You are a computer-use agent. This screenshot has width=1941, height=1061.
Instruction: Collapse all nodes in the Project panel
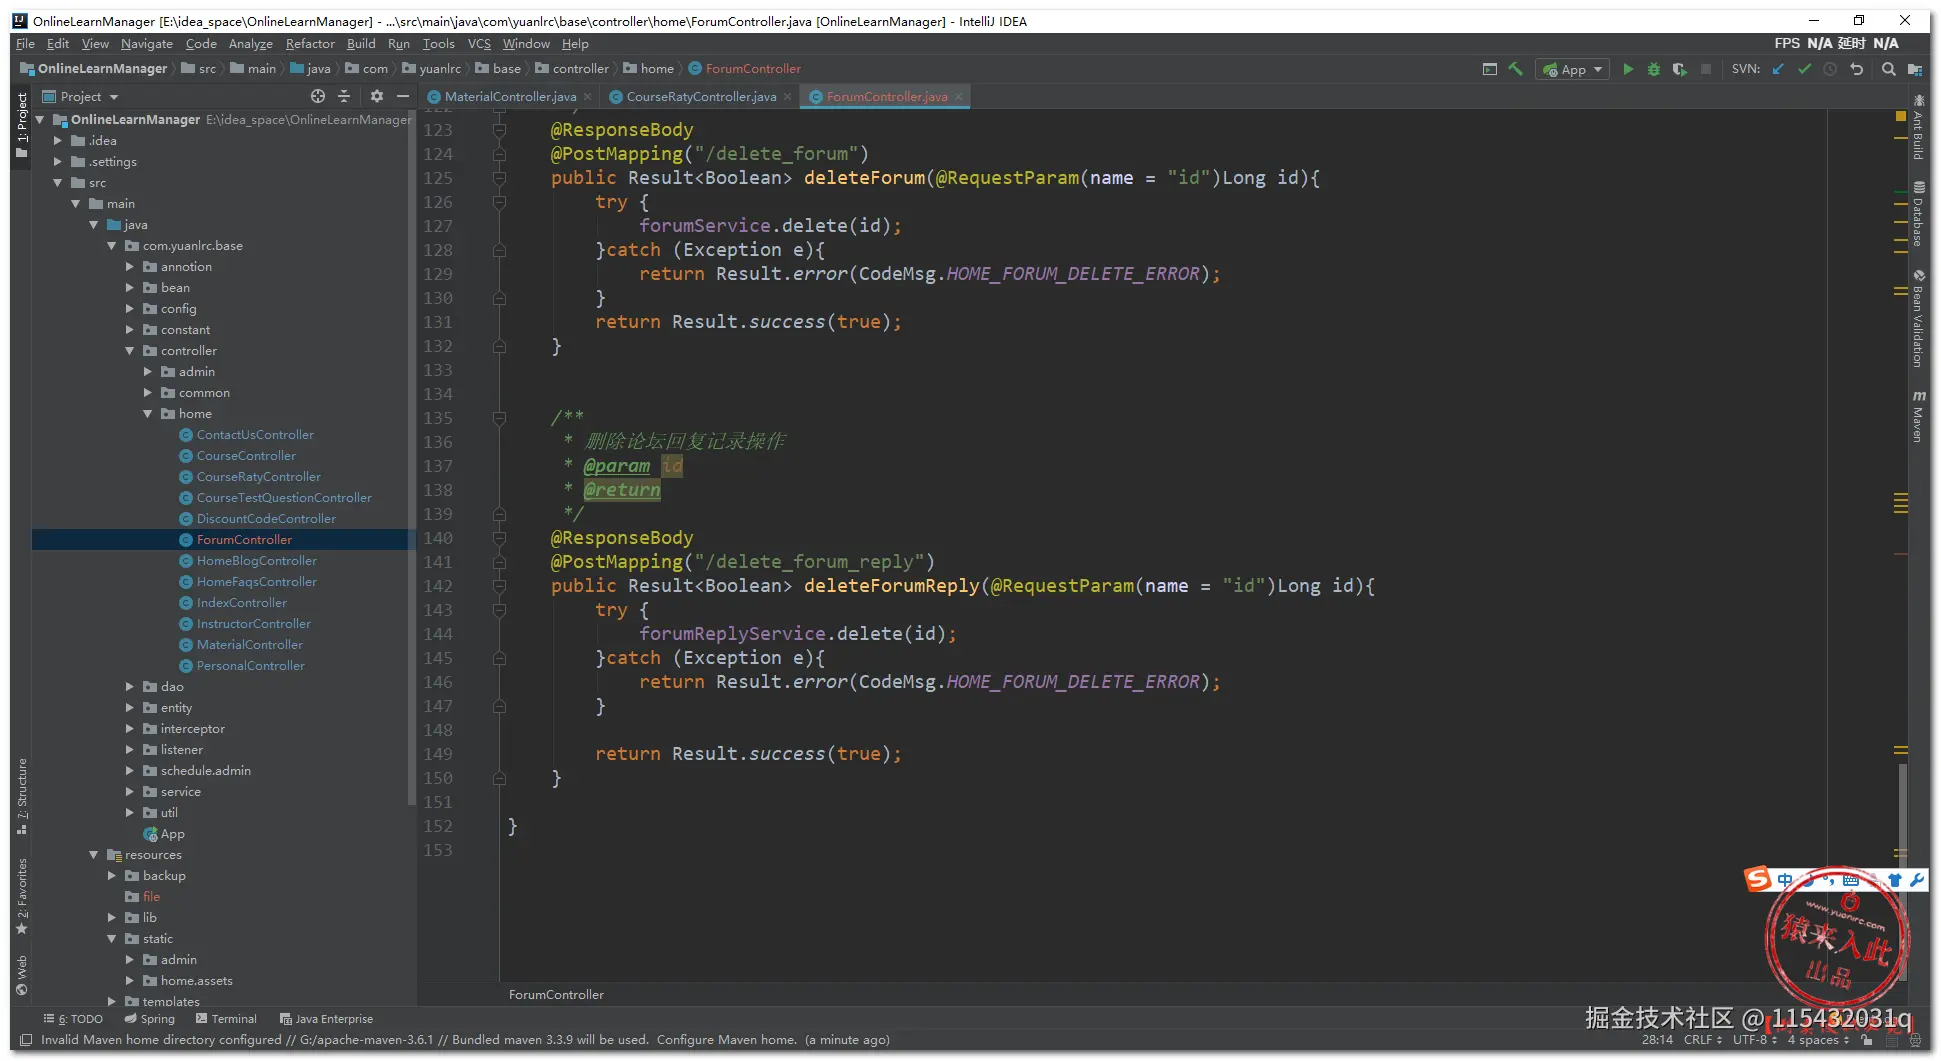[344, 96]
